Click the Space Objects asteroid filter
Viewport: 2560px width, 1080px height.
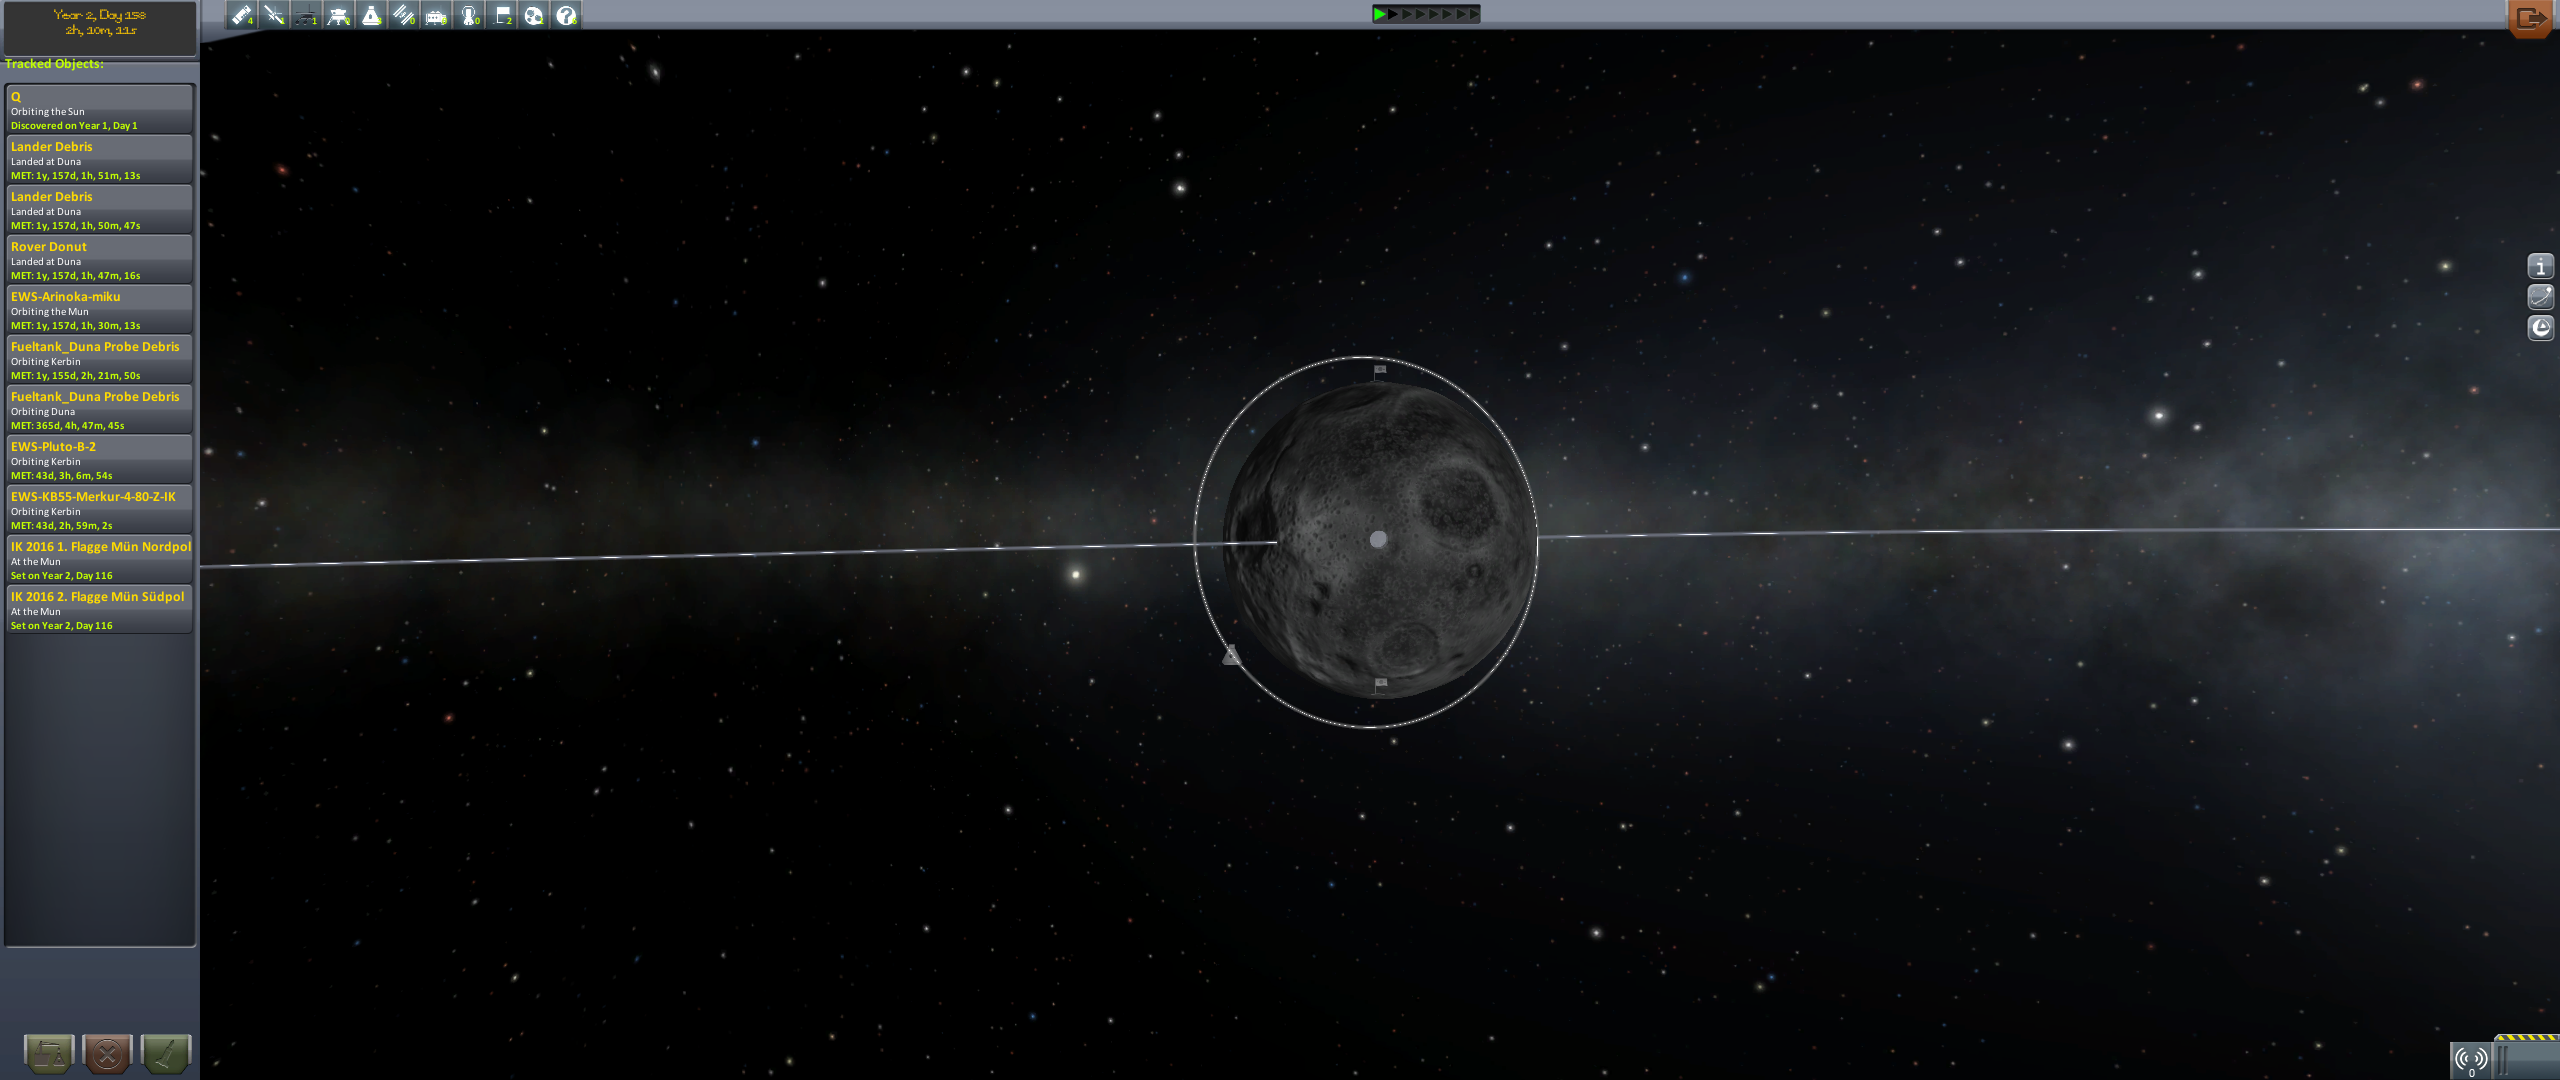[534, 15]
